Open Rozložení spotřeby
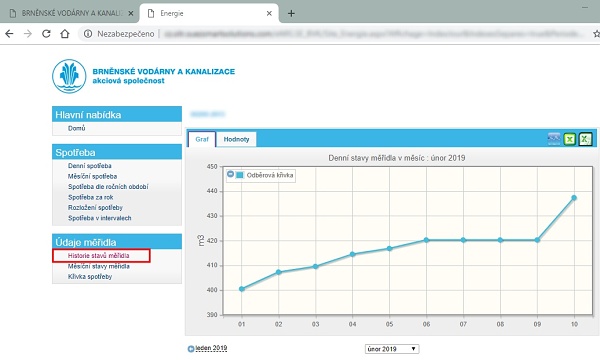The image size is (600, 360). [95, 207]
